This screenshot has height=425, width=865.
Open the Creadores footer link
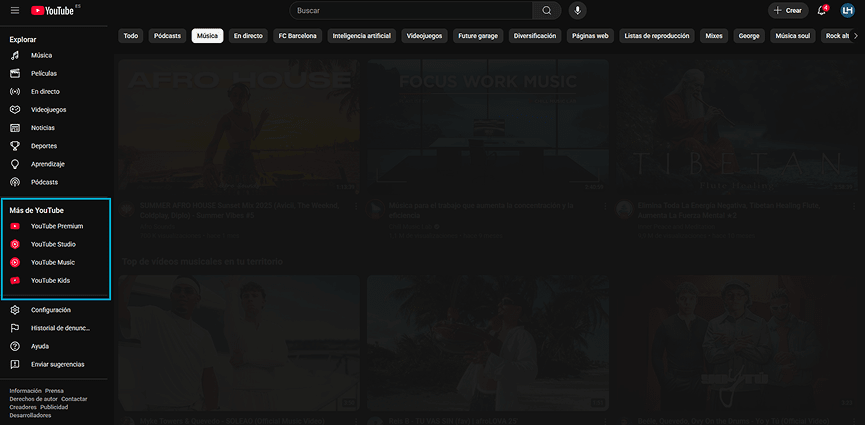point(23,407)
